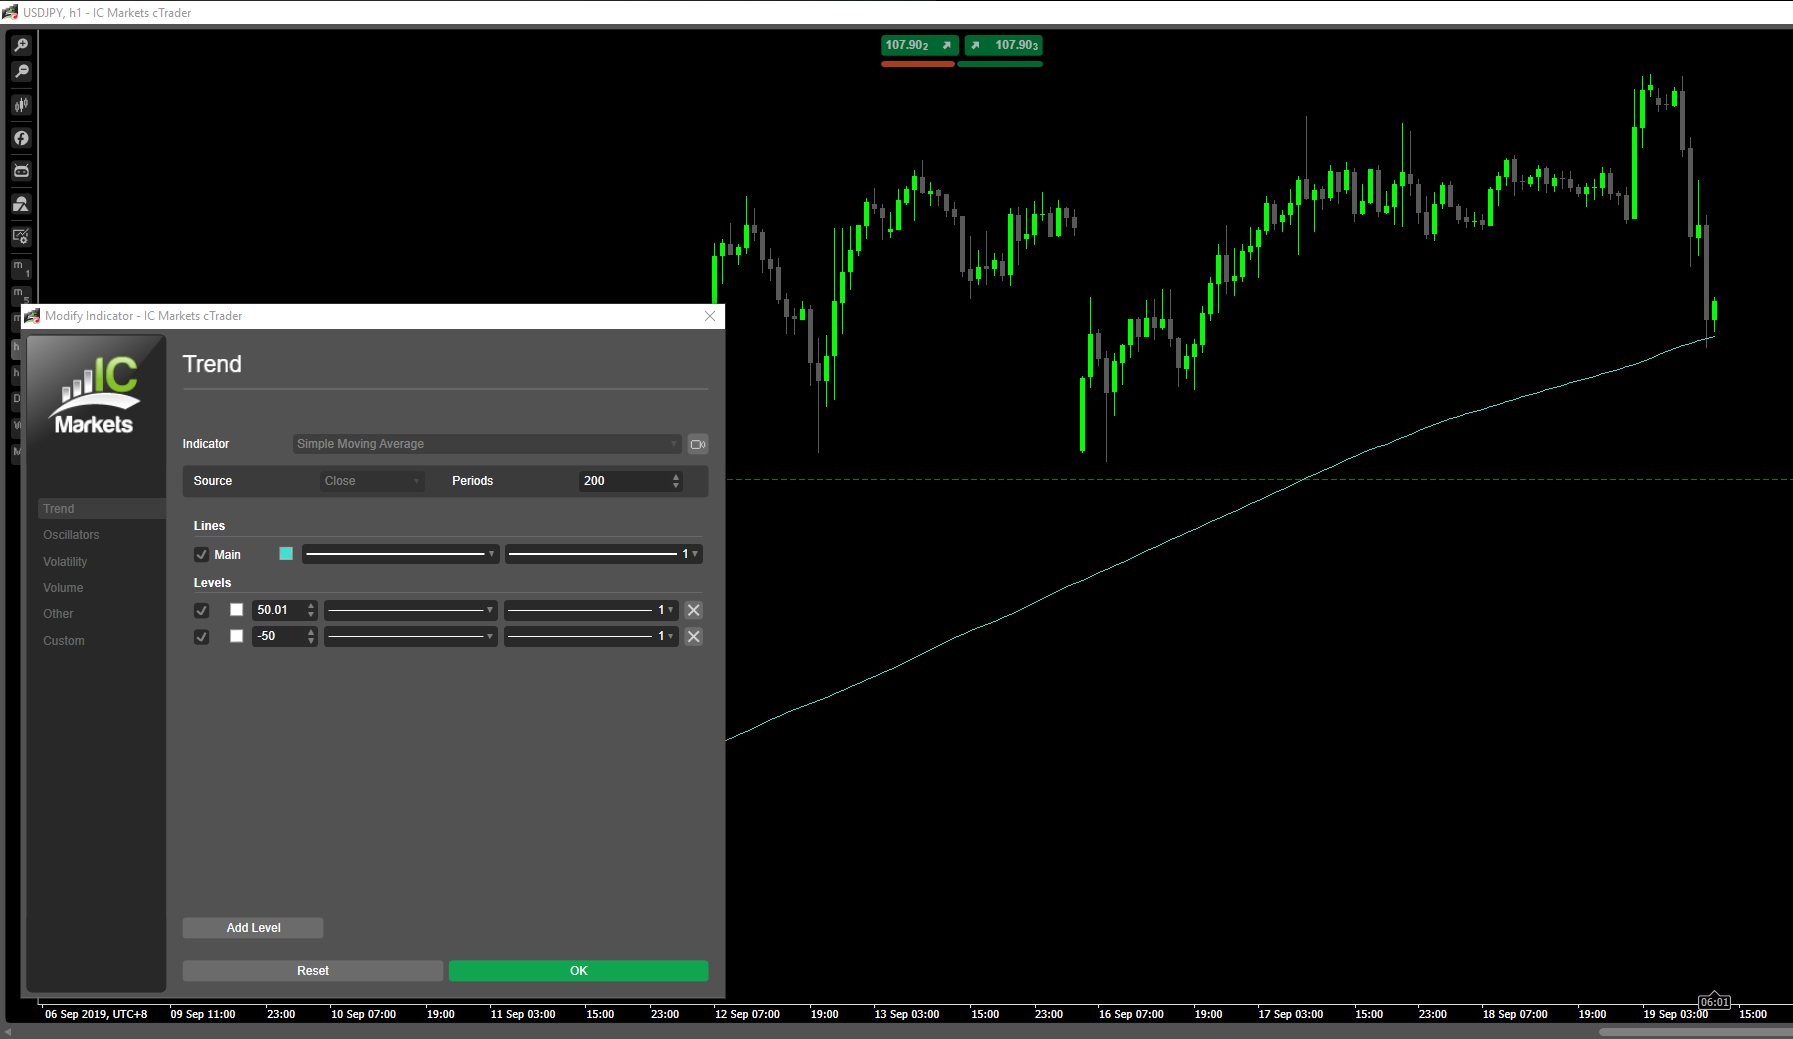Select the Zoom Out tool
The width and height of the screenshot is (1793, 1039).
pyautogui.click(x=20, y=71)
